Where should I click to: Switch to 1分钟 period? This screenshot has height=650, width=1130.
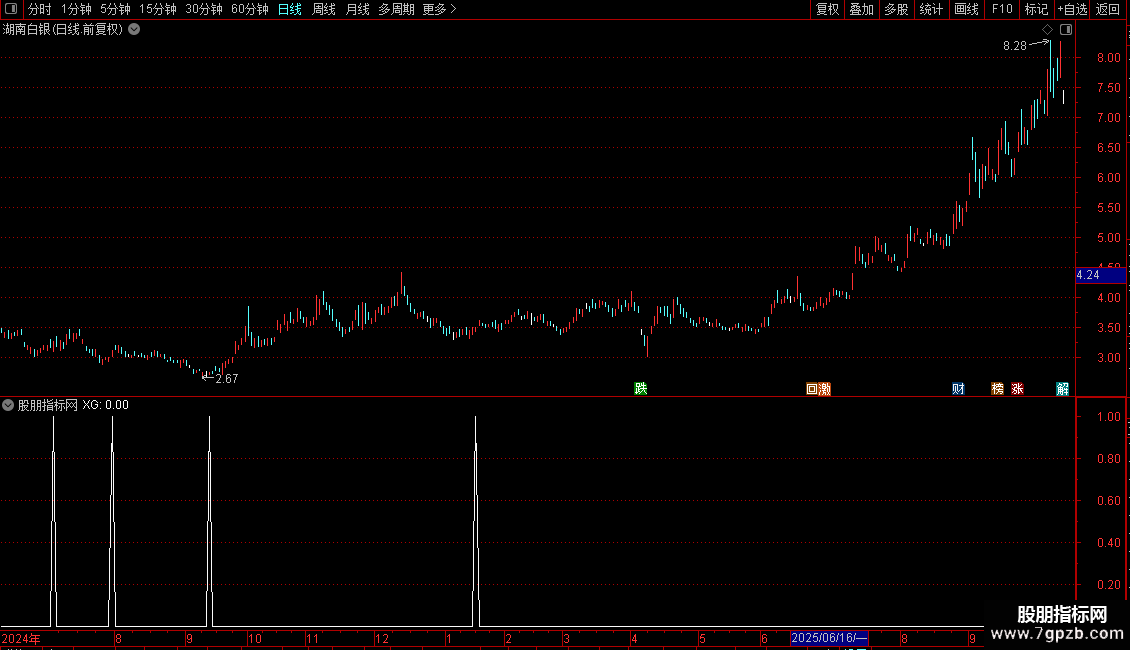(76, 9)
